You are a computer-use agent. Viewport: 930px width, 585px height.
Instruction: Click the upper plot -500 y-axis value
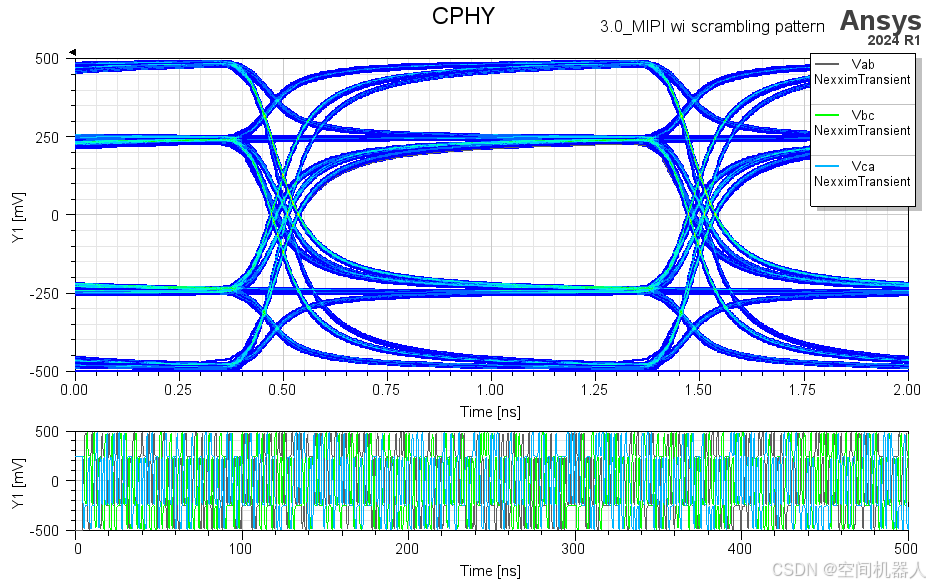coord(44,372)
